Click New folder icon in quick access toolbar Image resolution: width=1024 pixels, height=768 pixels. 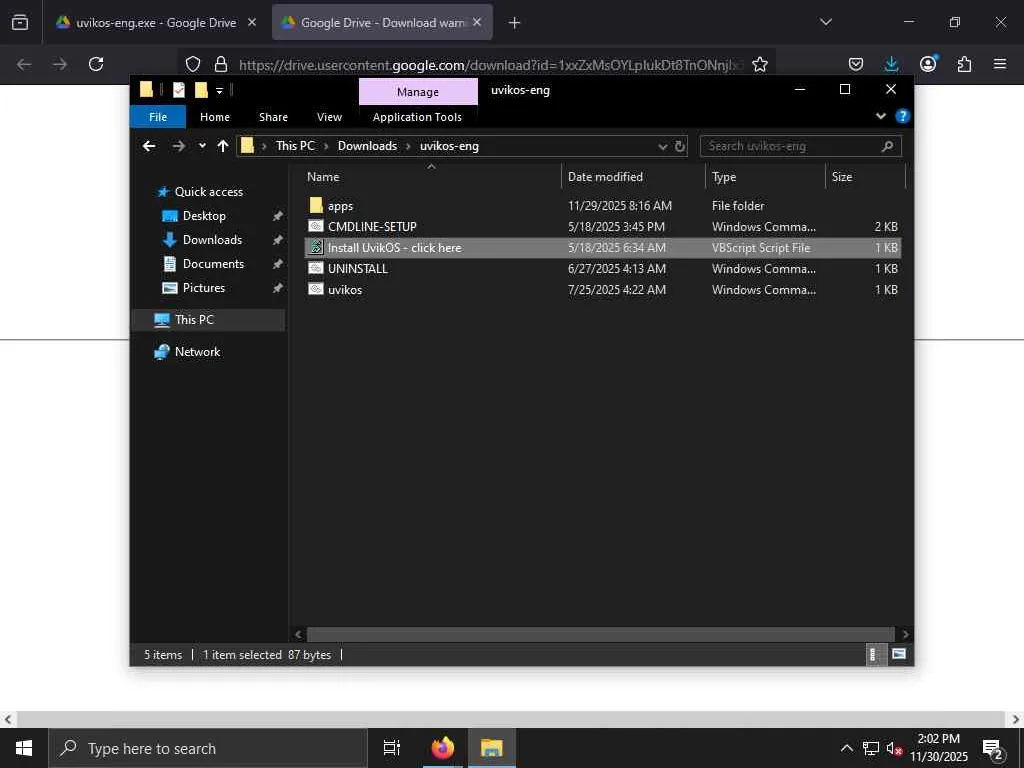pos(201,89)
